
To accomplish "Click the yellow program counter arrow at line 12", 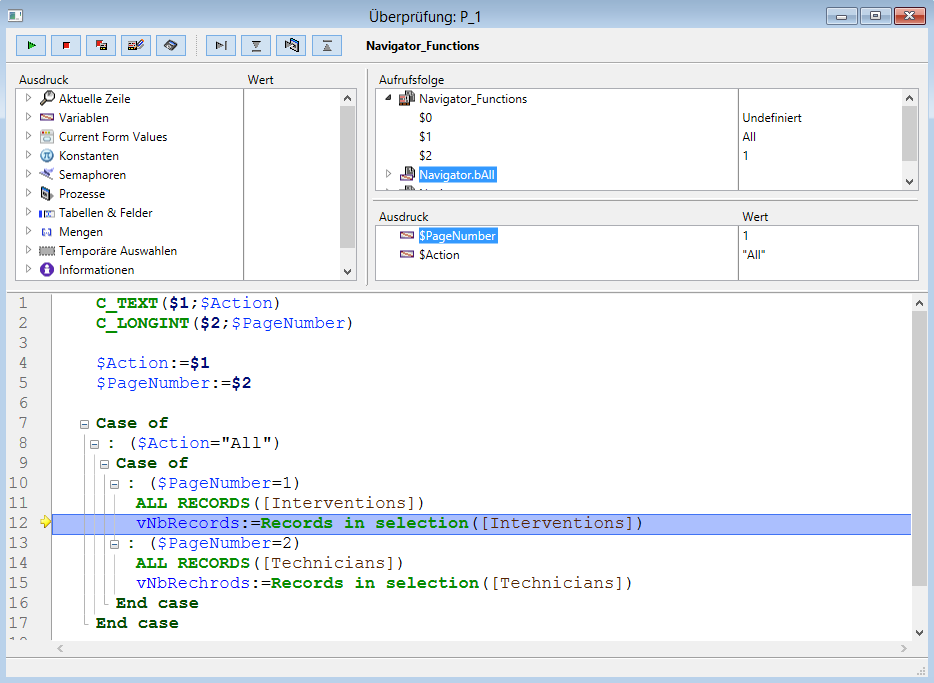I will (x=44, y=523).
